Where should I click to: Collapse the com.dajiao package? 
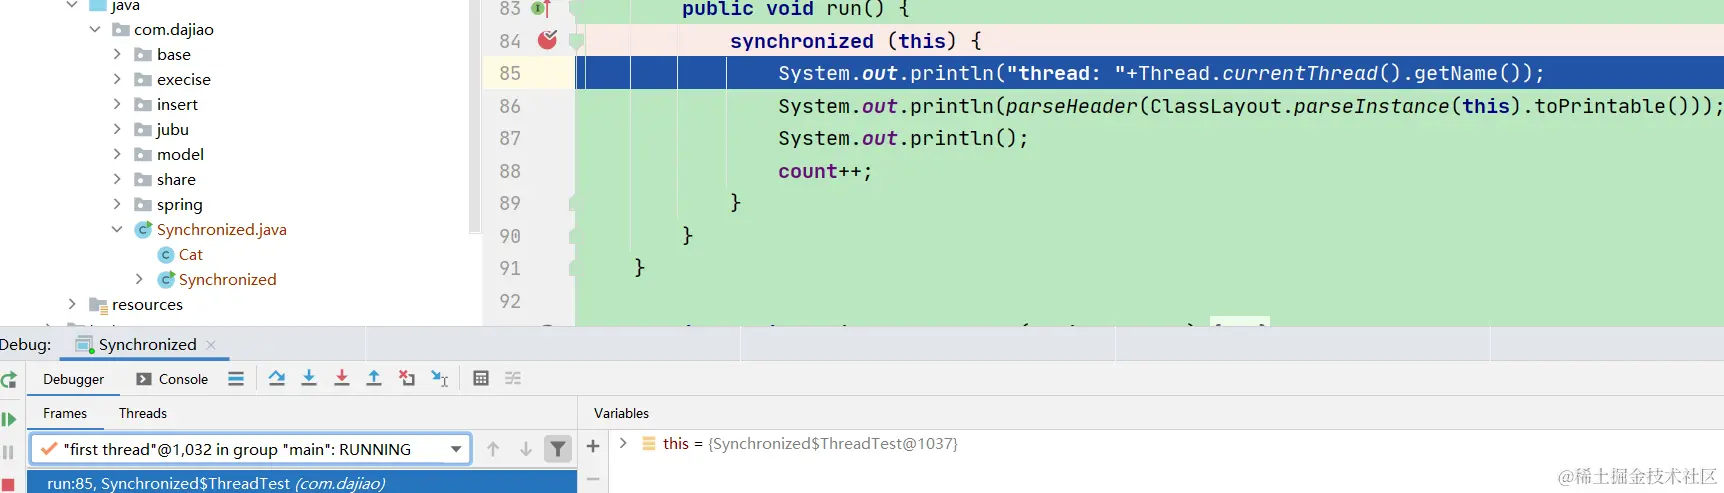(x=95, y=29)
